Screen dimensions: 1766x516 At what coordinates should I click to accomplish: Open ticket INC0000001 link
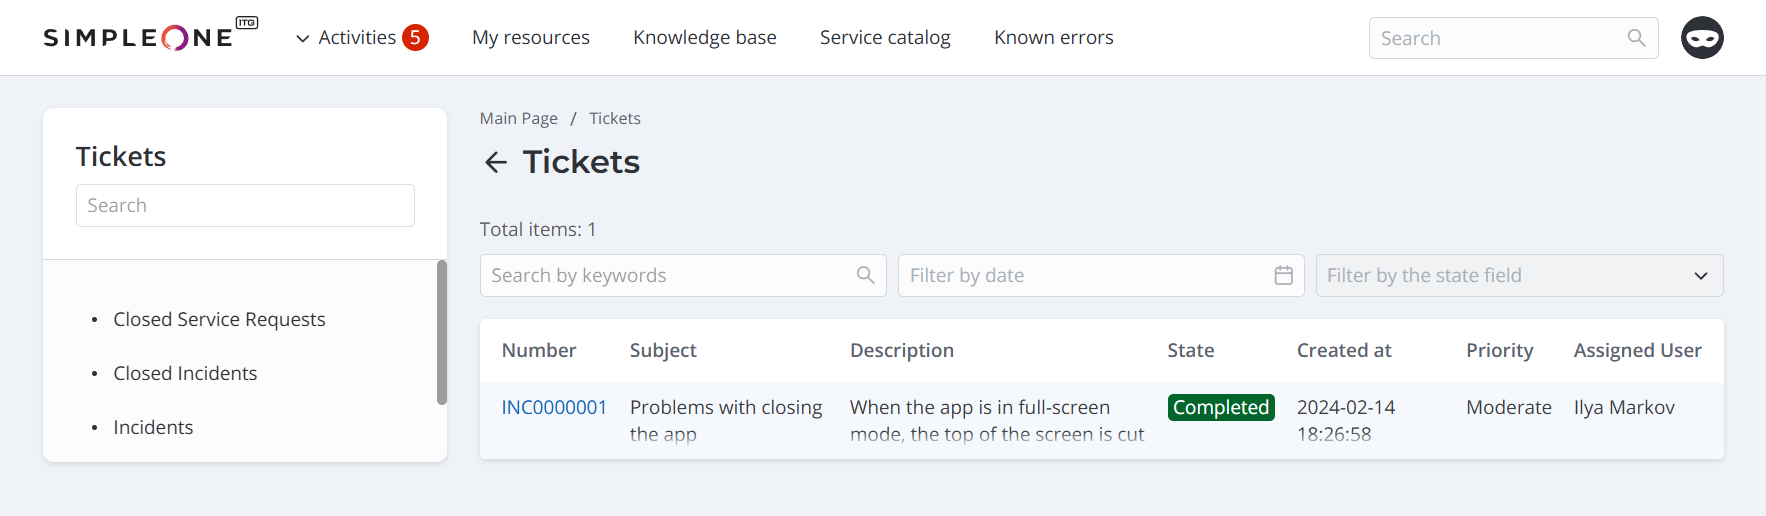coord(554,407)
